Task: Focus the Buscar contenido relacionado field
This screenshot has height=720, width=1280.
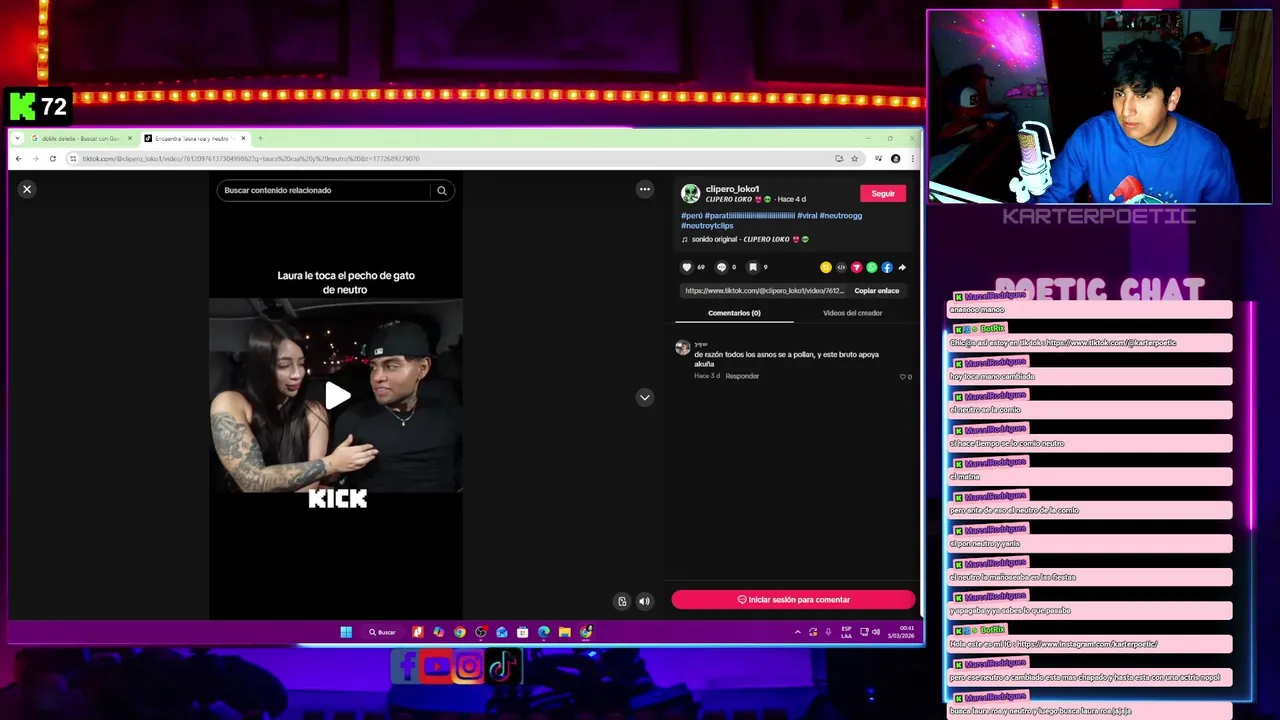Action: (325, 190)
